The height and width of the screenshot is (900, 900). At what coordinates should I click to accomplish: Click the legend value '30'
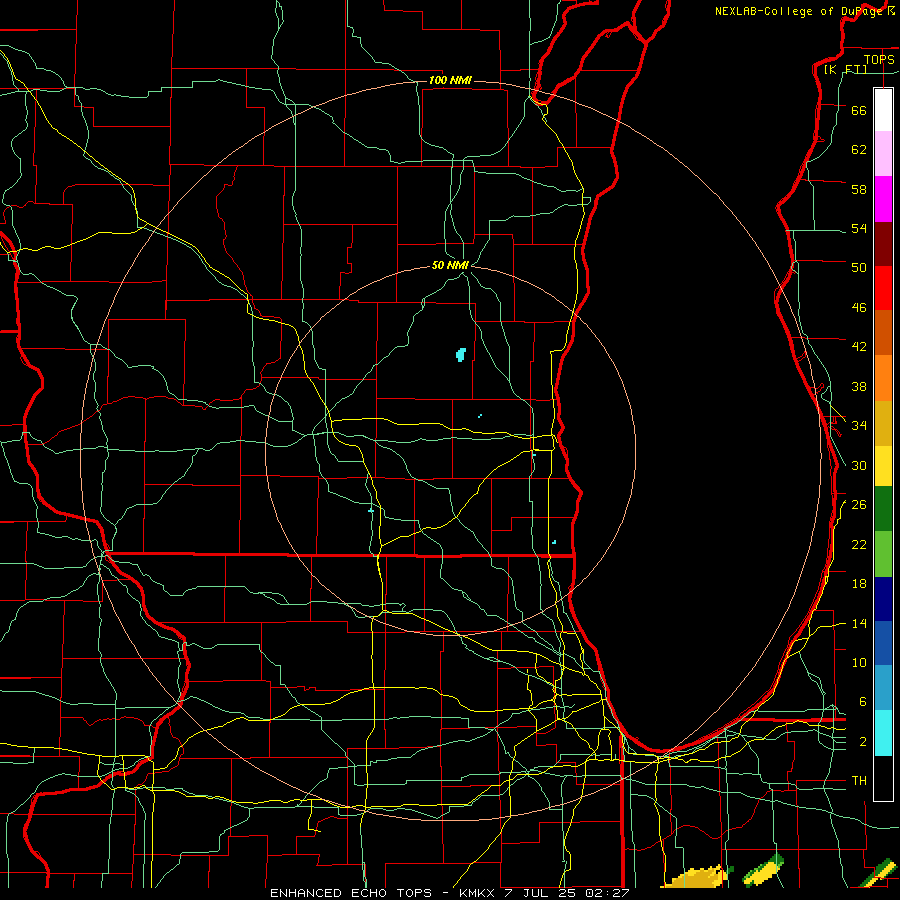tap(859, 465)
